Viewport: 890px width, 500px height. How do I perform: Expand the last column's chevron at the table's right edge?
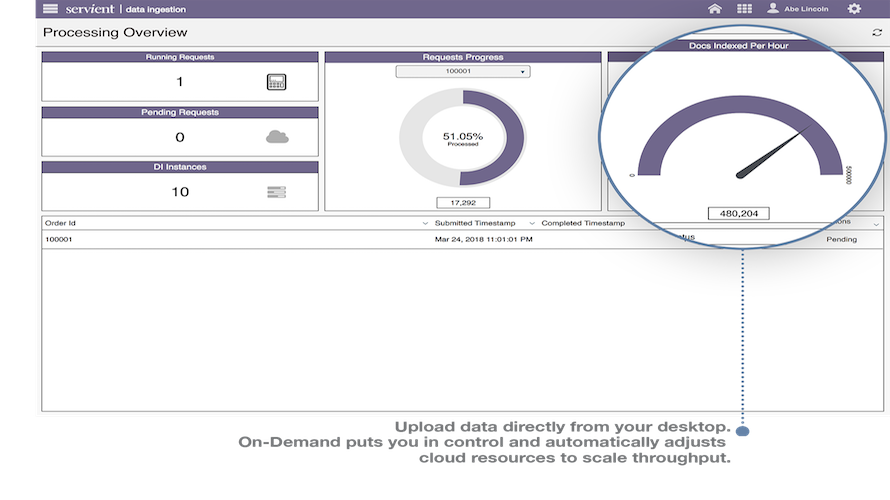click(876, 224)
